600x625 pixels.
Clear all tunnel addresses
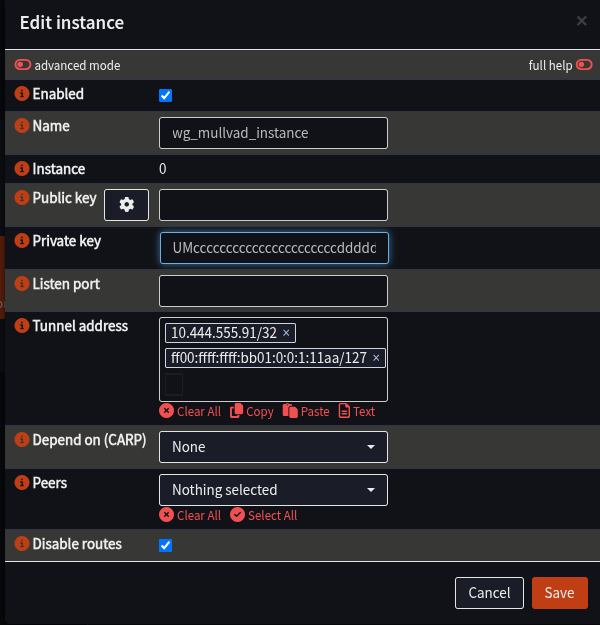click(x=190, y=411)
